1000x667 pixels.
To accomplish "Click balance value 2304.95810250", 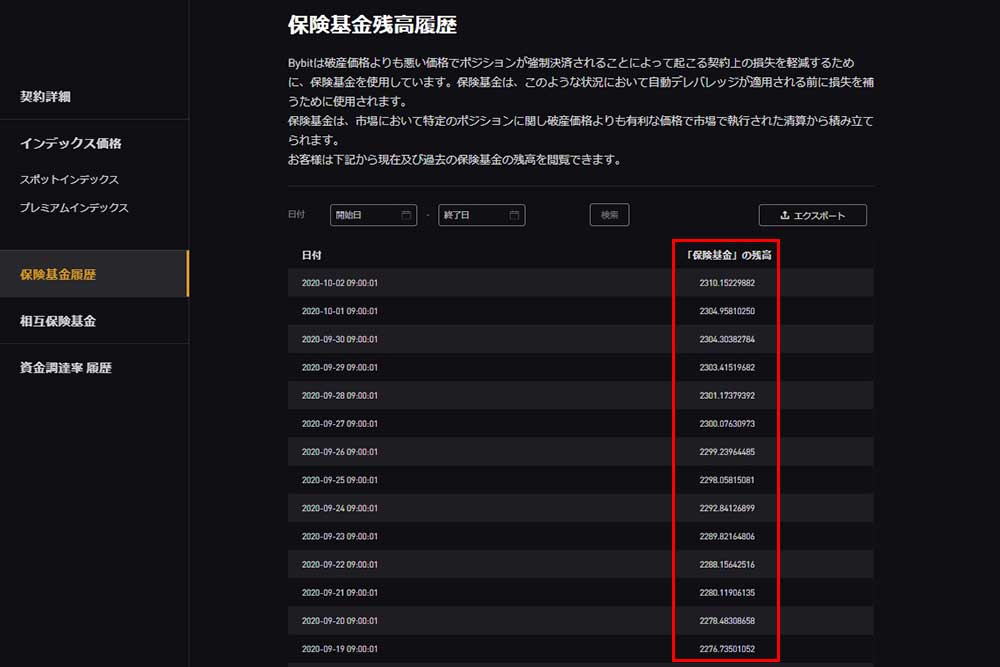I will tap(727, 311).
